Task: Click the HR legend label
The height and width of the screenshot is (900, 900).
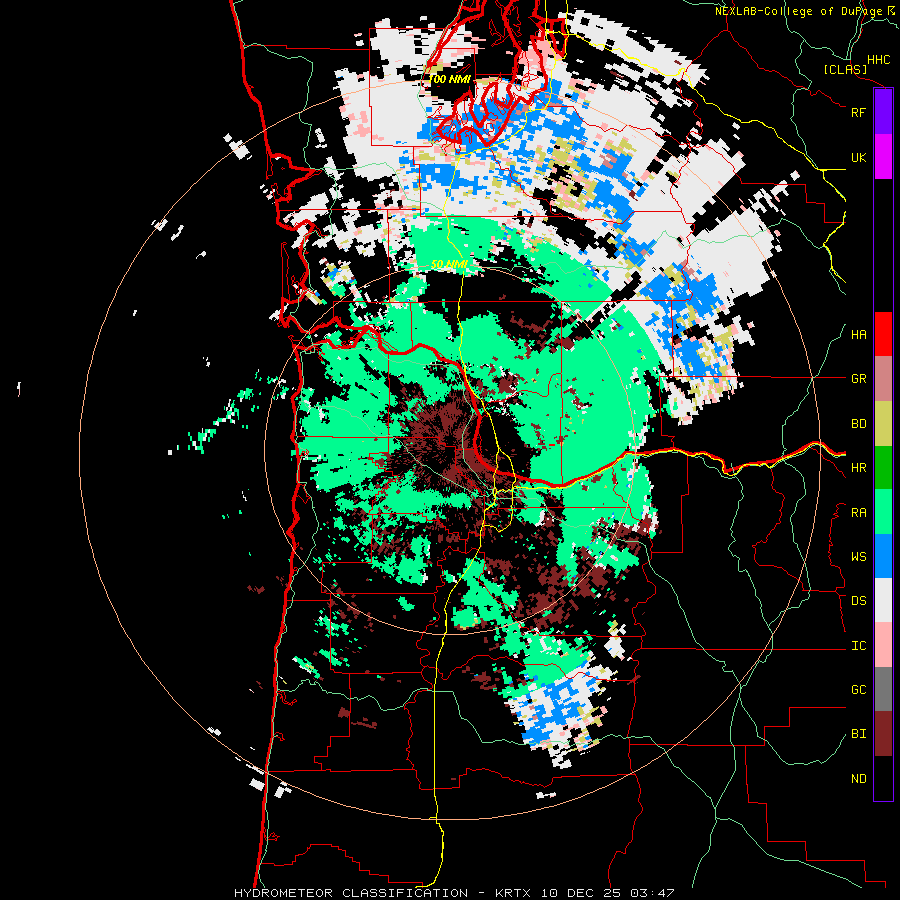Action: point(858,468)
